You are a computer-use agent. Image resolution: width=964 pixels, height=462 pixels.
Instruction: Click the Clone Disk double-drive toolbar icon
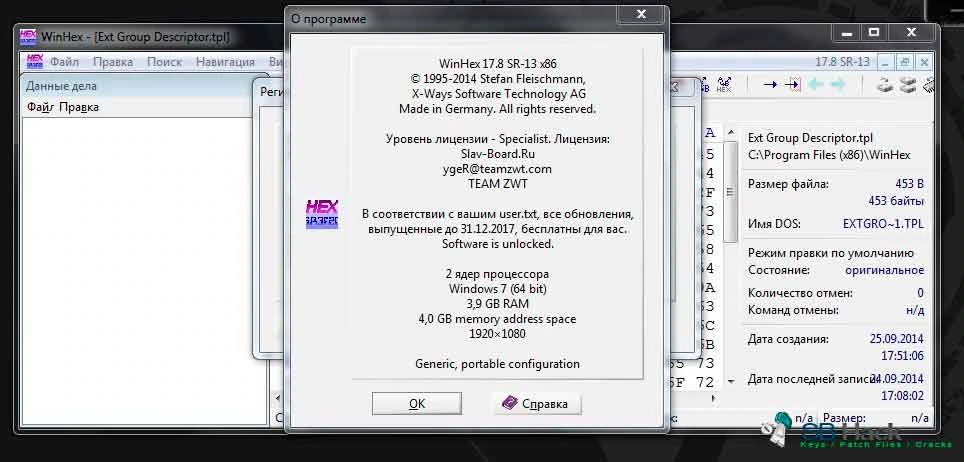click(x=908, y=85)
